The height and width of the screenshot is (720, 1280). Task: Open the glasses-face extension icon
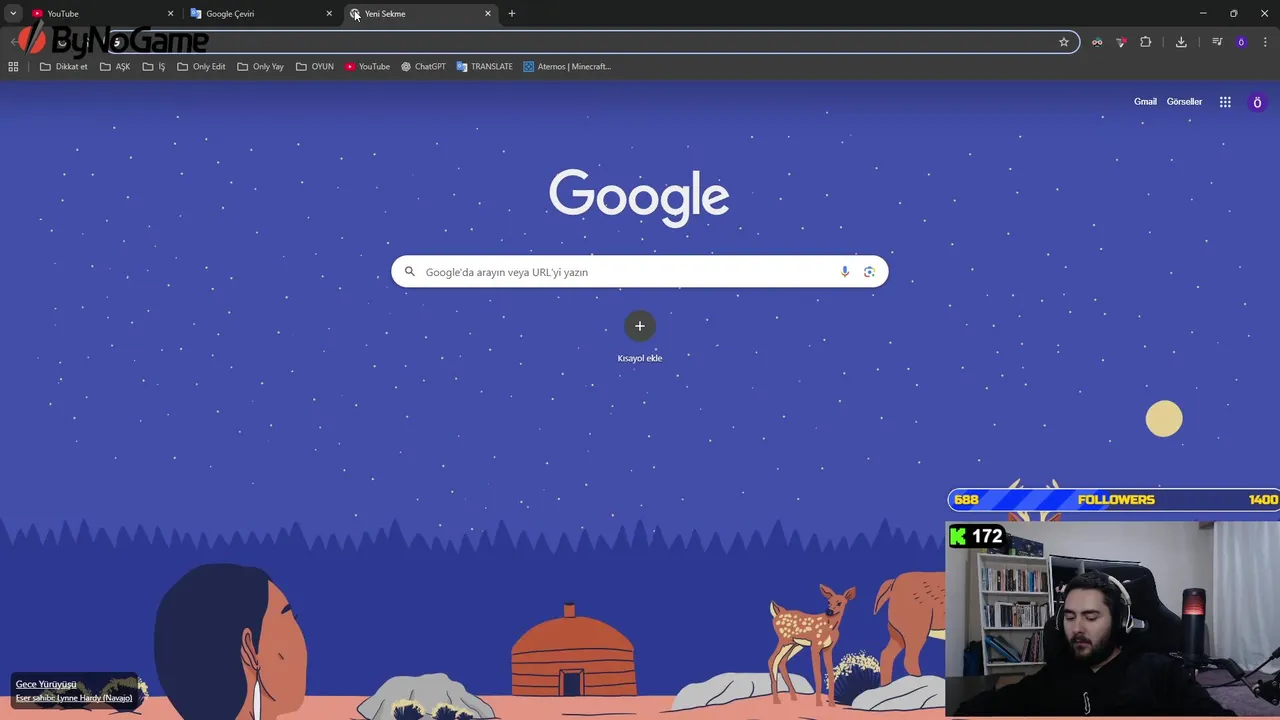click(x=1097, y=42)
